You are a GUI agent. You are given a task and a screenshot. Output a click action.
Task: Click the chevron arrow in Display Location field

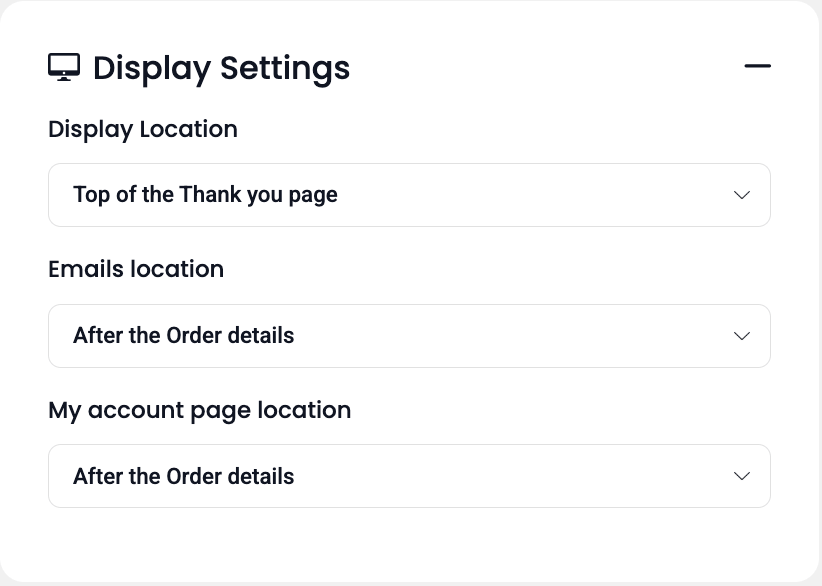point(742,195)
